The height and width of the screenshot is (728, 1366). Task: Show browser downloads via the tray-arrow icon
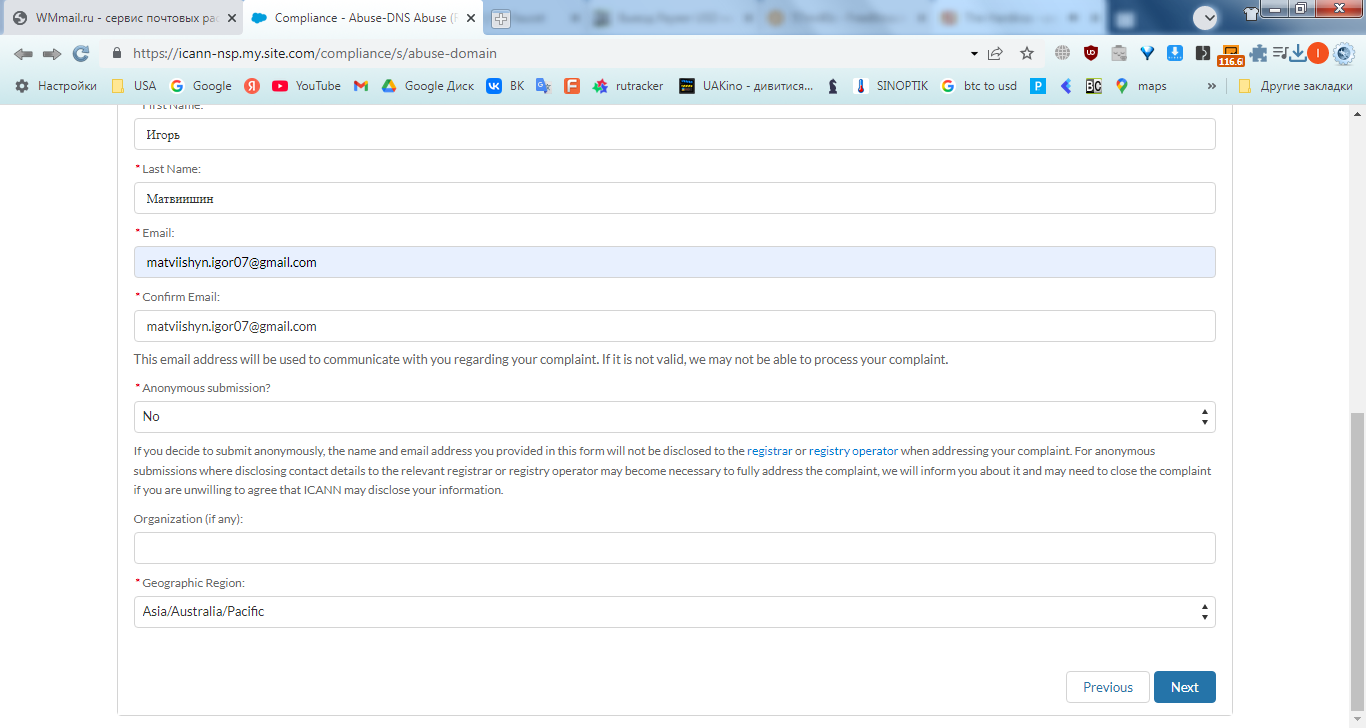coord(1298,53)
